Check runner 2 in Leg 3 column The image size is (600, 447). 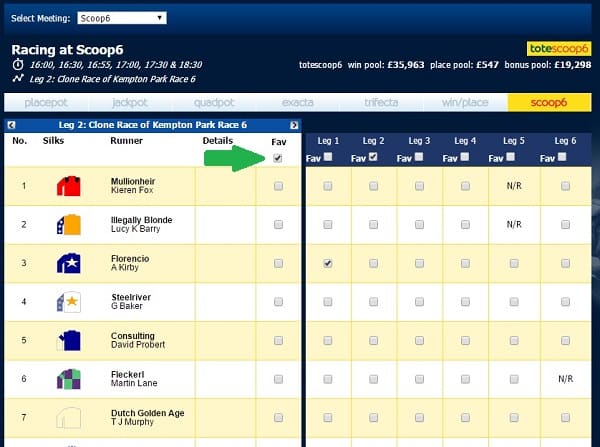click(x=419, y=225)
